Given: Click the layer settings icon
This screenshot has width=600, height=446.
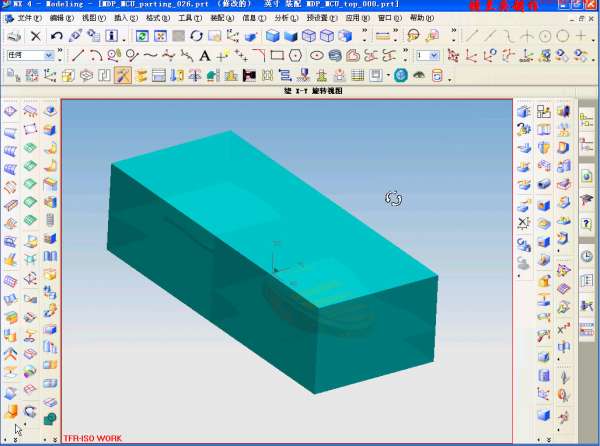Looking at the screenshot, I should click(x=383, y=36).
